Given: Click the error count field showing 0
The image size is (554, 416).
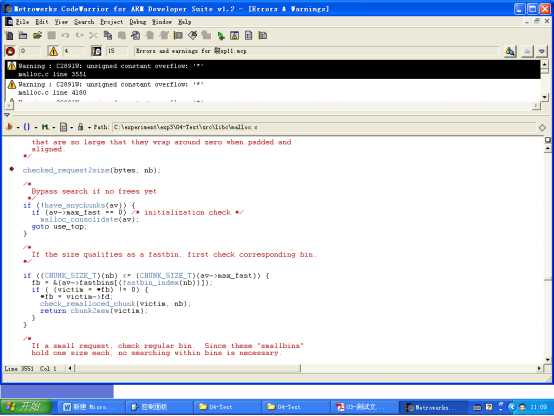Looking at the screenshot, I should [29, 51].
